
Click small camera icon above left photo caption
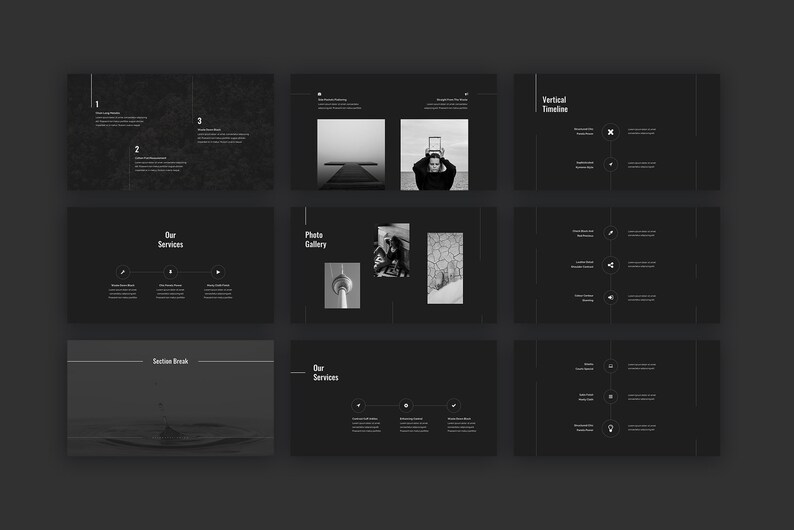[x=320, y=94]
